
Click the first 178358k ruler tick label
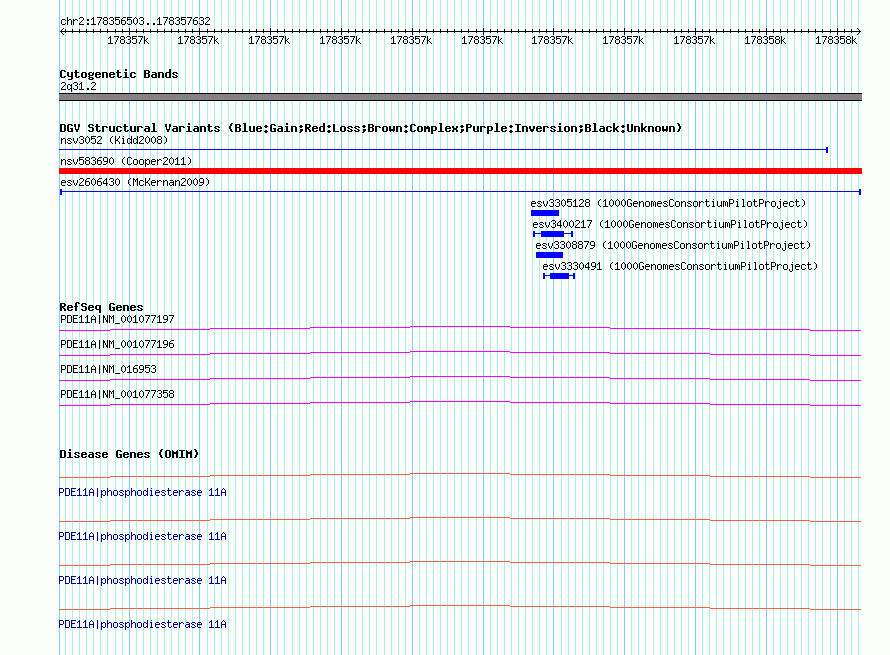(765, 40)
